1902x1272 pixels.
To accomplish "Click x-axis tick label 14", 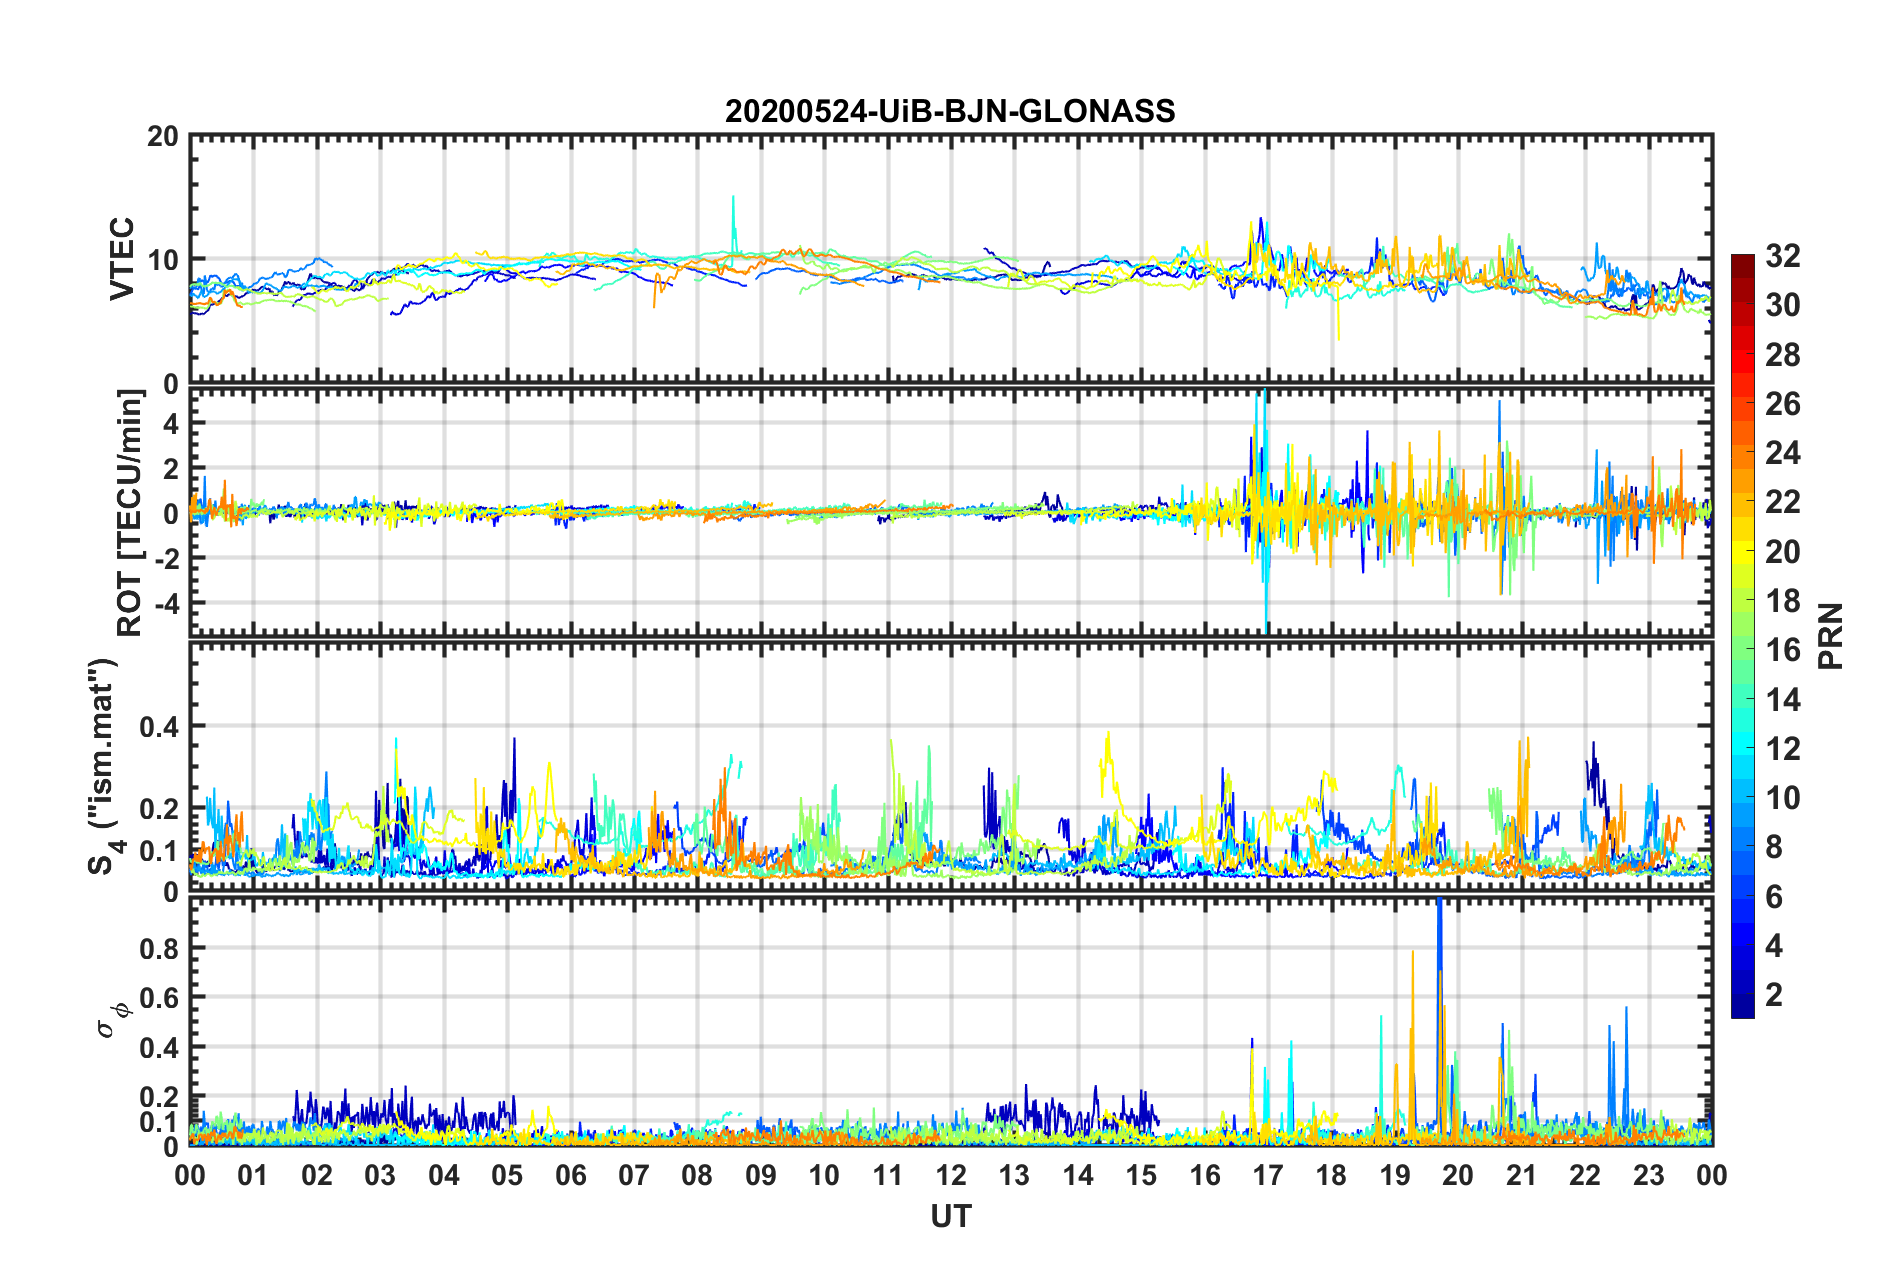I will coord(1078,1176).
